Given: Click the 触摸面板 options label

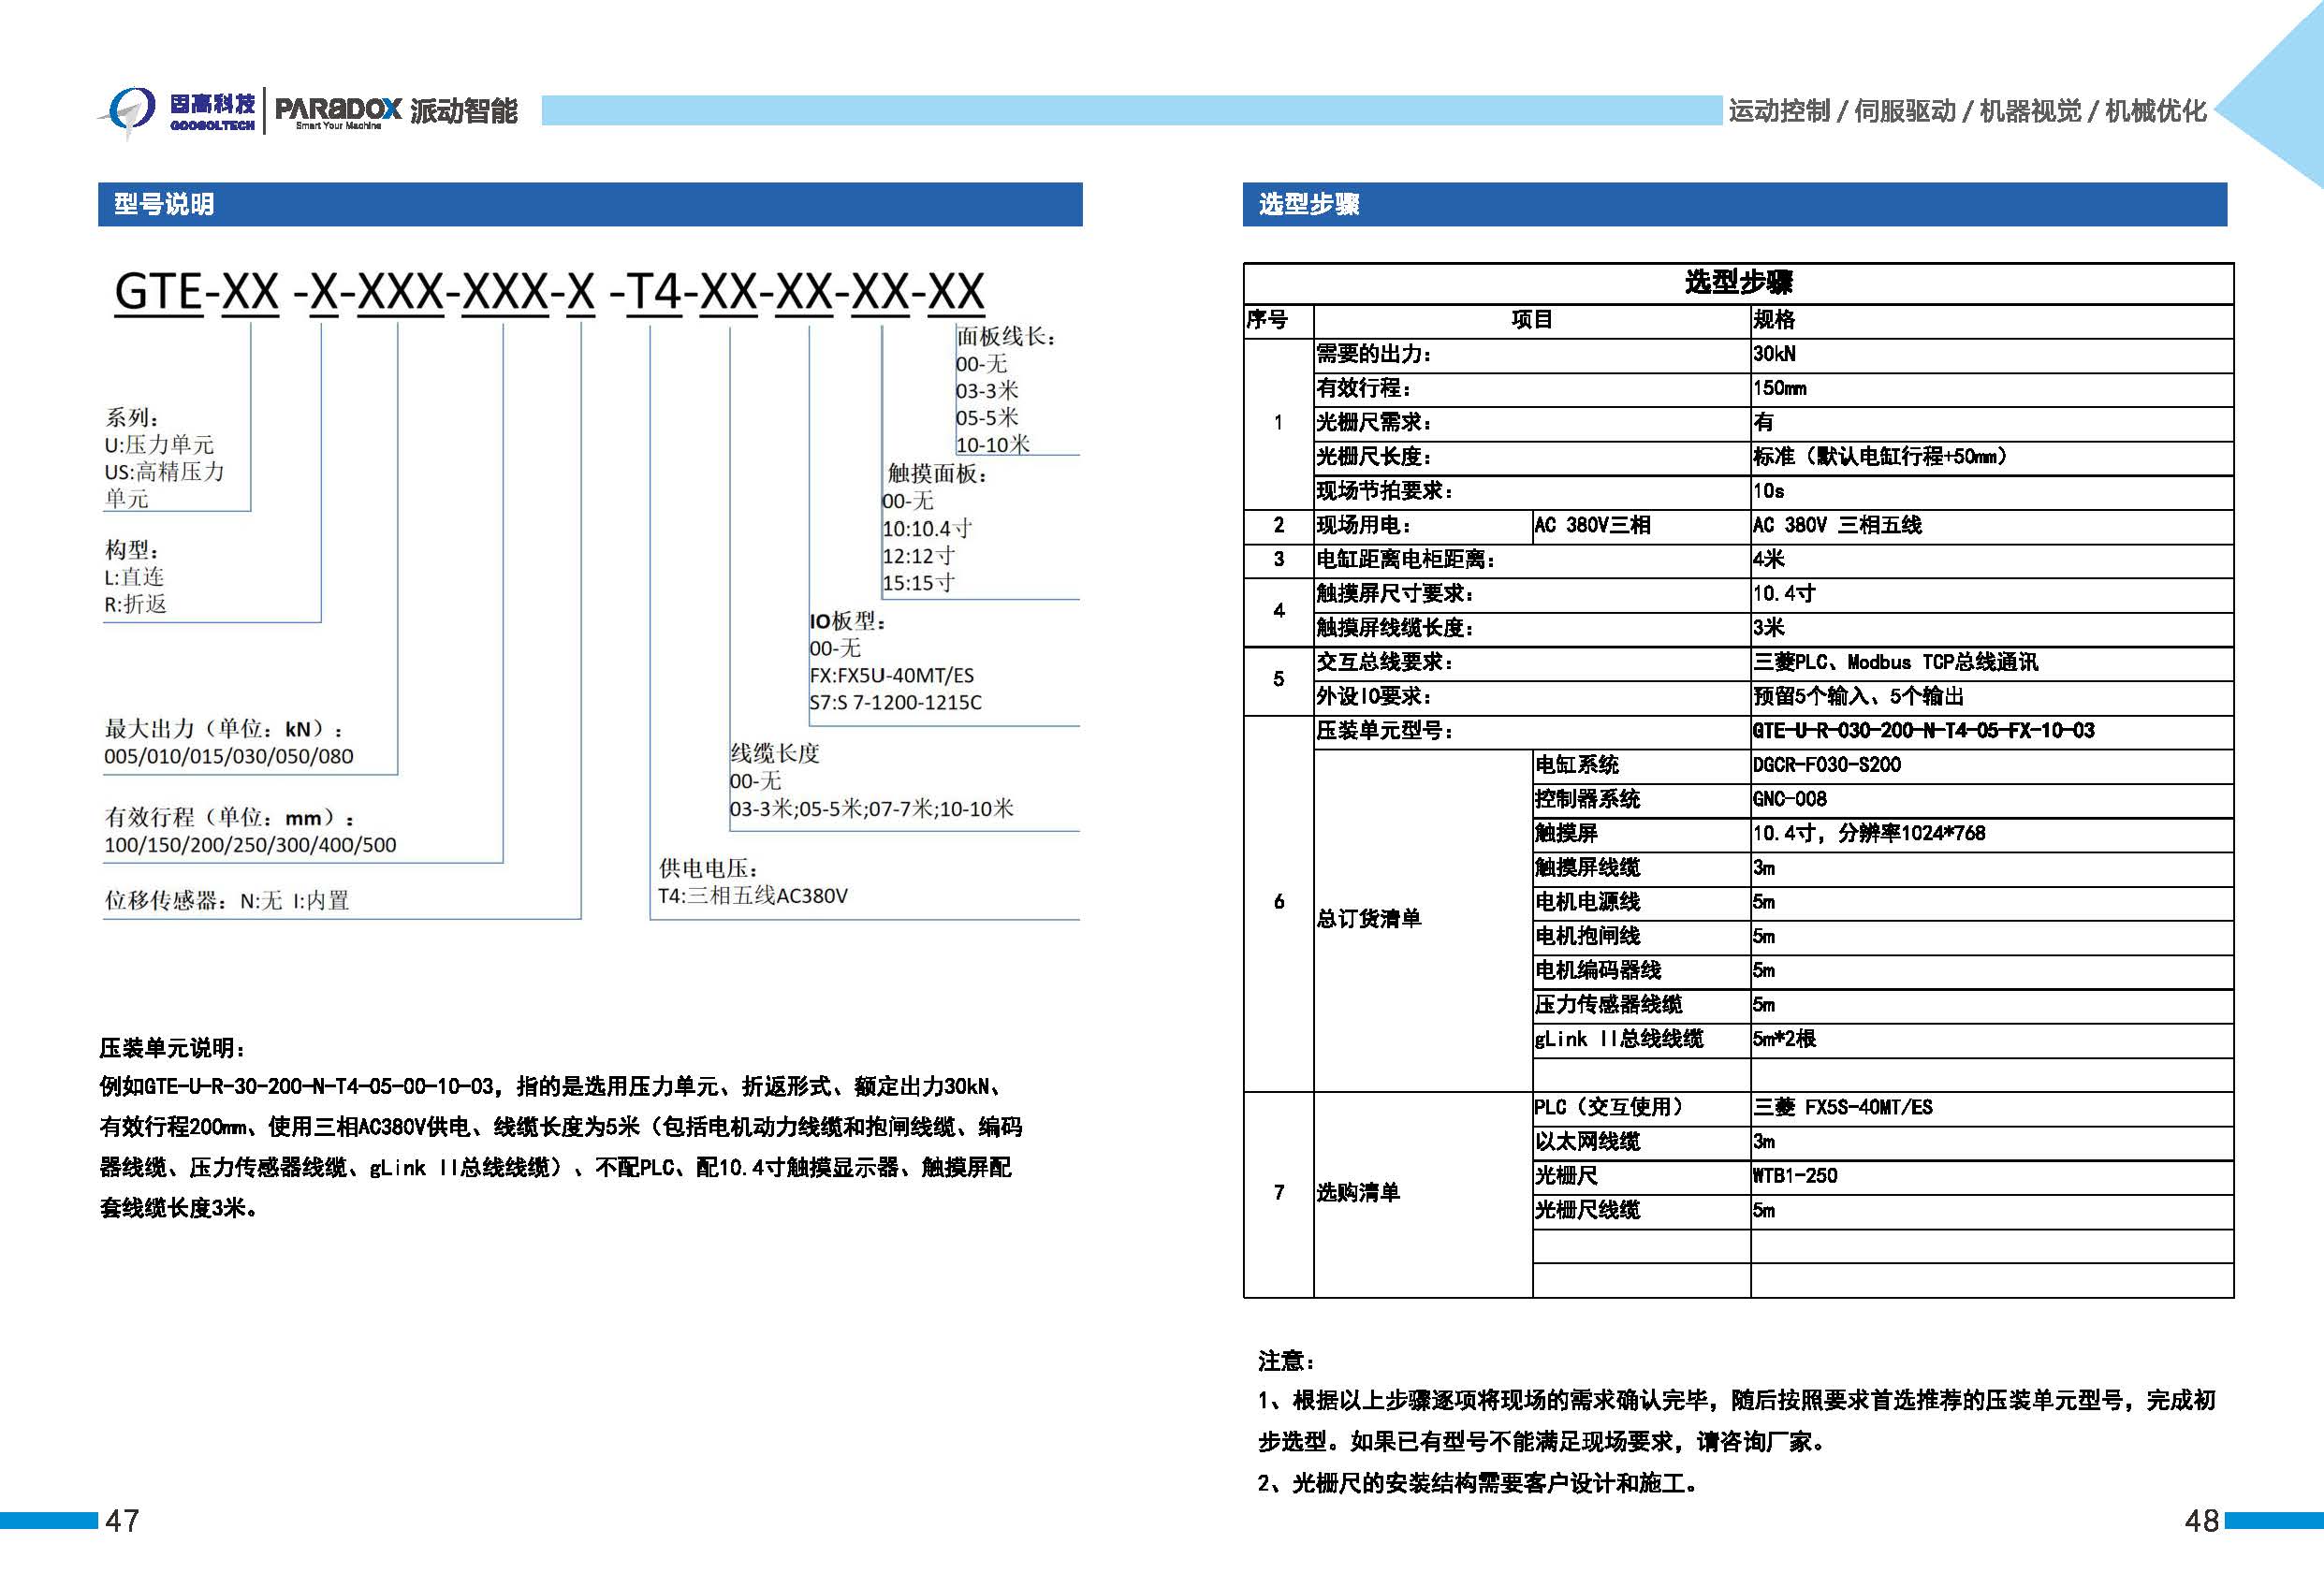Looking at the screenshot, I should (936, 474).
